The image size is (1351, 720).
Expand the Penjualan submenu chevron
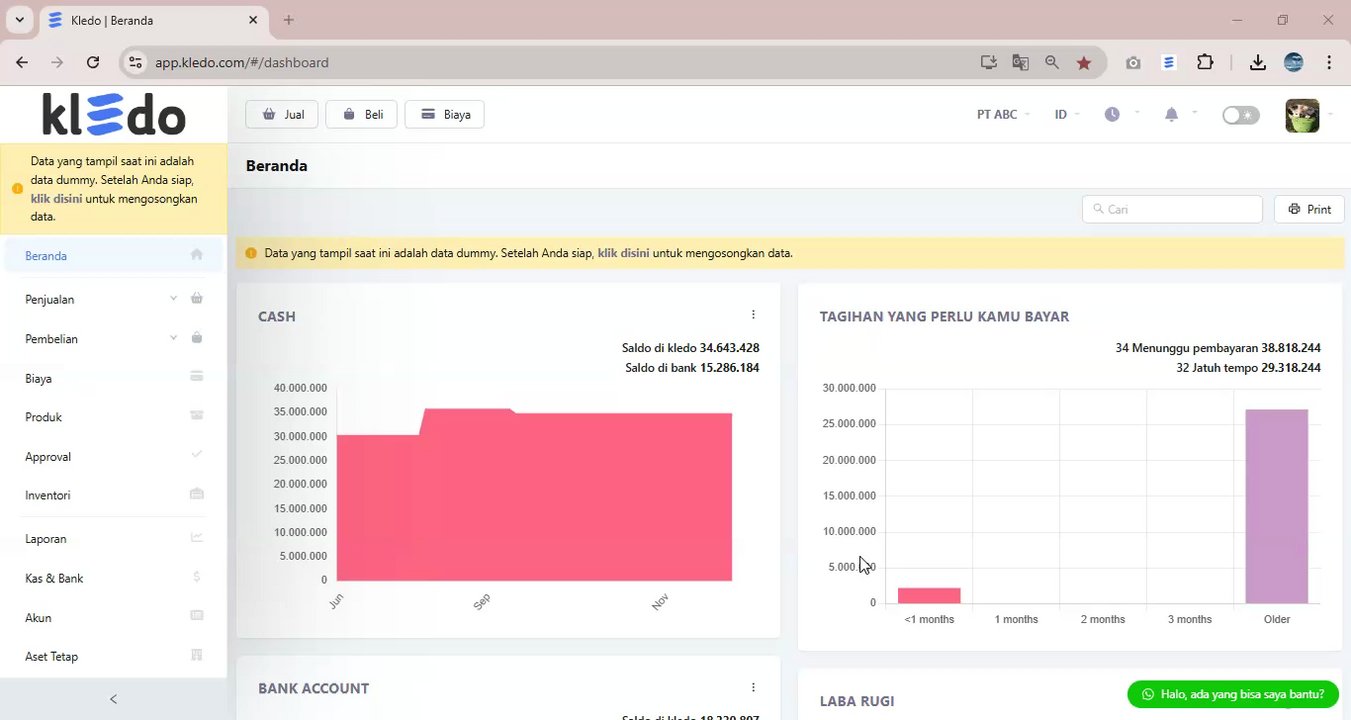(x=173, y=298)
